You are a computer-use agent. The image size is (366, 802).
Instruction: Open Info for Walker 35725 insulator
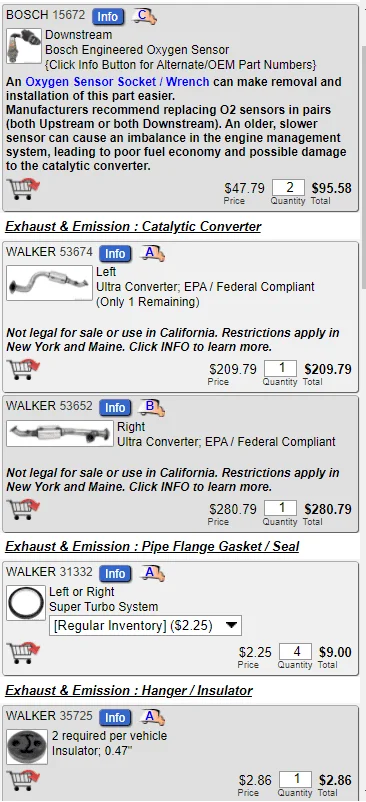(115, 718)
